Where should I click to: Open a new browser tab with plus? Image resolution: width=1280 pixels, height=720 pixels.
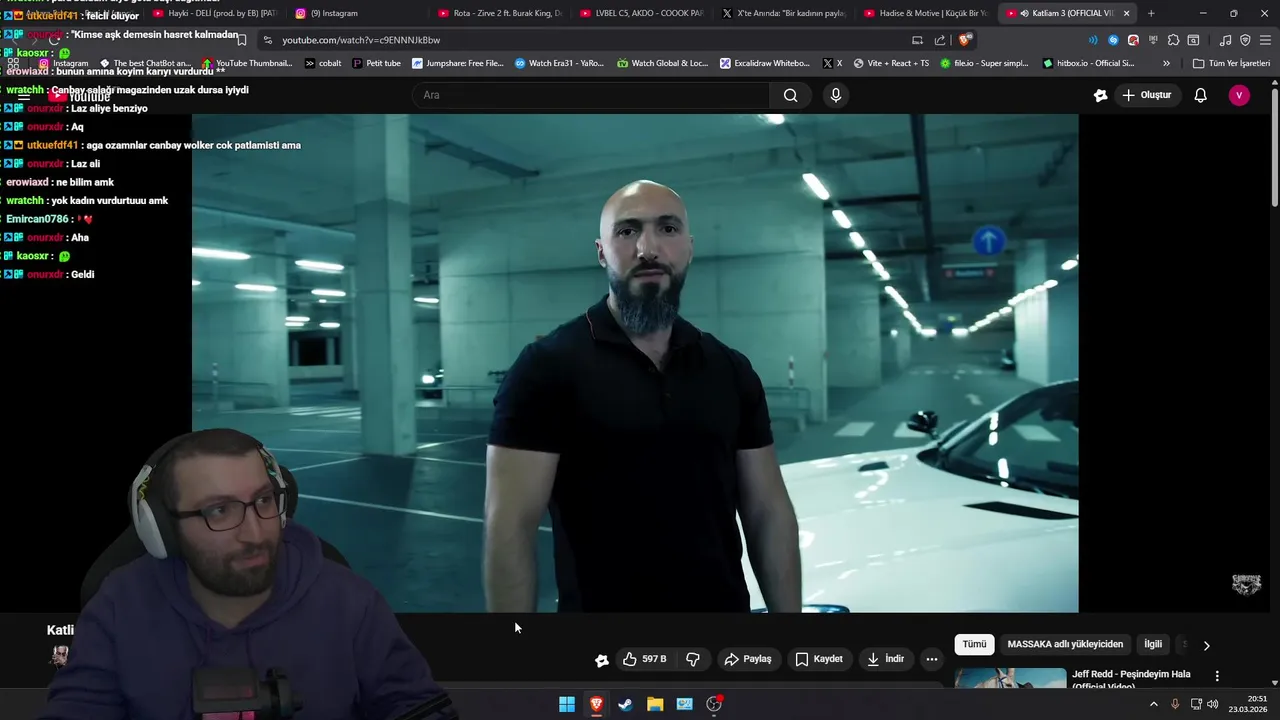[1151, 13]
